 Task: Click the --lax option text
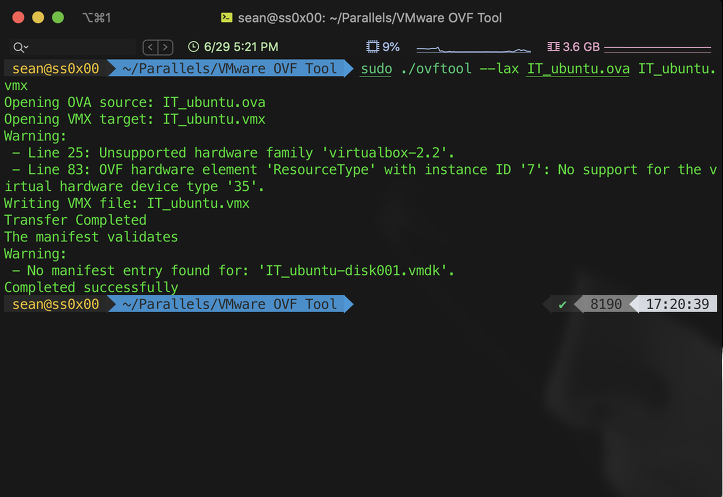(x=499, y=69)
